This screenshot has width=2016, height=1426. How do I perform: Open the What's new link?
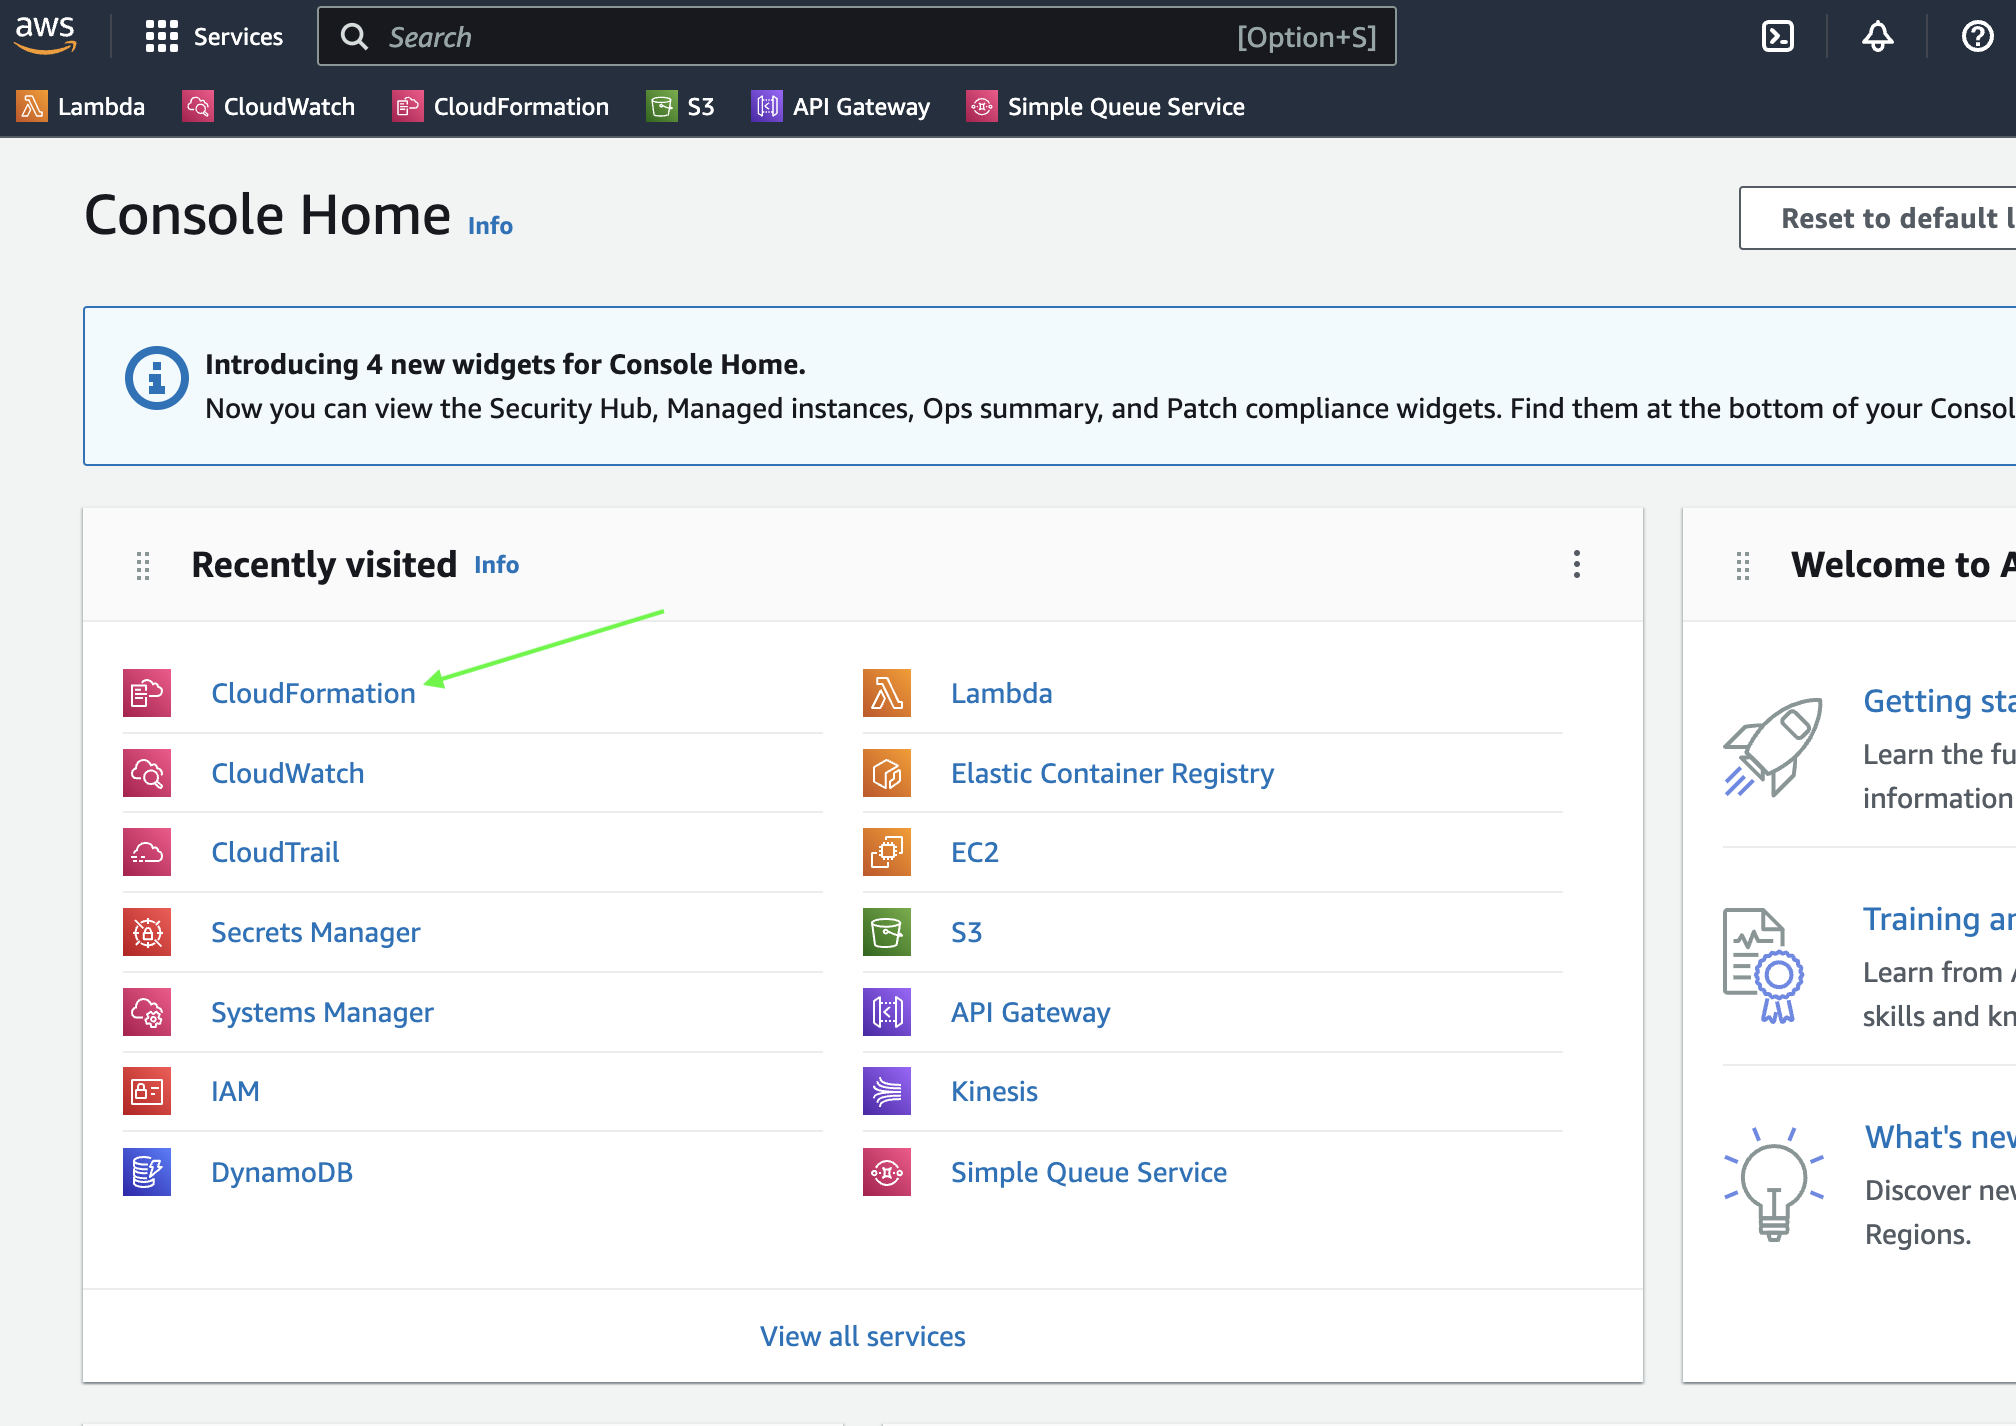point(1940,1137)
